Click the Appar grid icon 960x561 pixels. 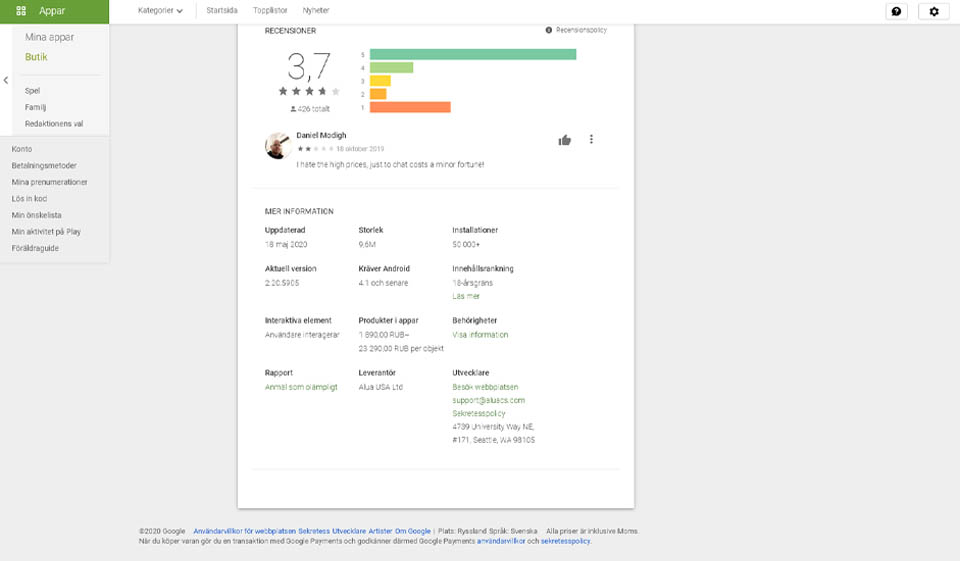(21, 11)
